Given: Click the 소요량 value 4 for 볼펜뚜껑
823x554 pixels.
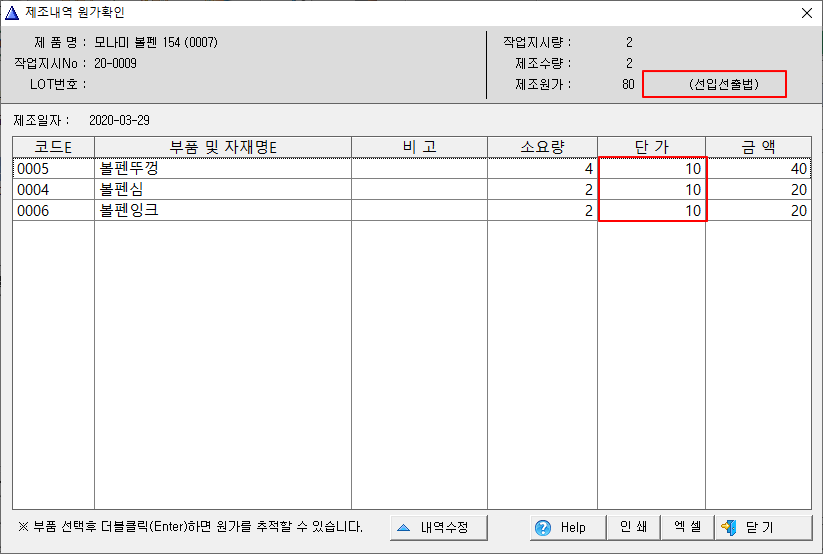Looking at the screenshot, I should pos(588,169).
